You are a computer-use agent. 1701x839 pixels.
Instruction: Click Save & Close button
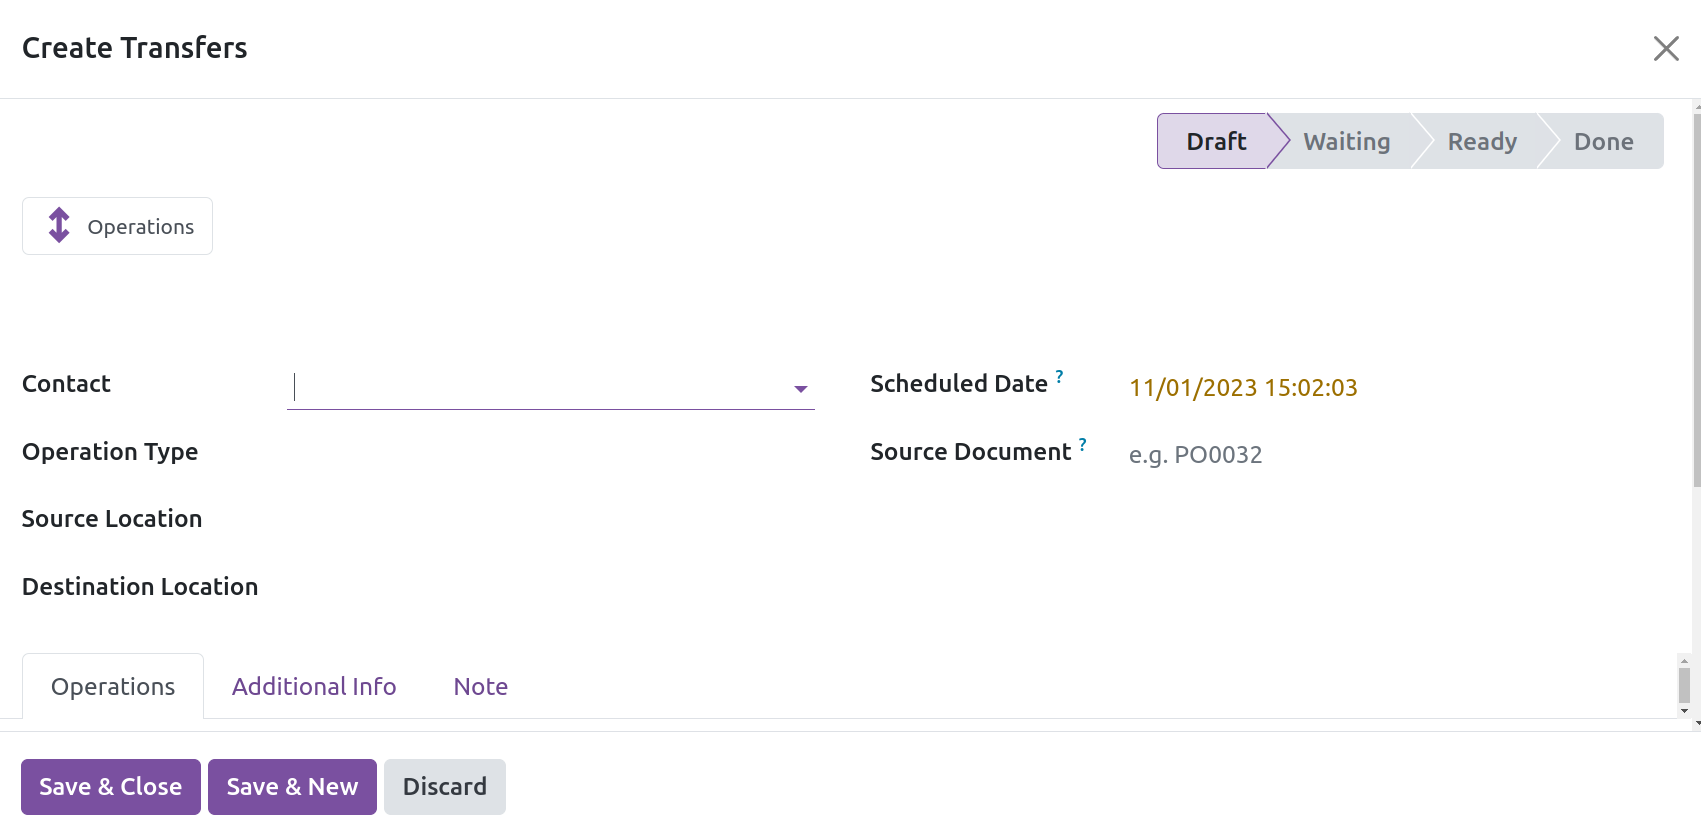(x=111, y=787)
